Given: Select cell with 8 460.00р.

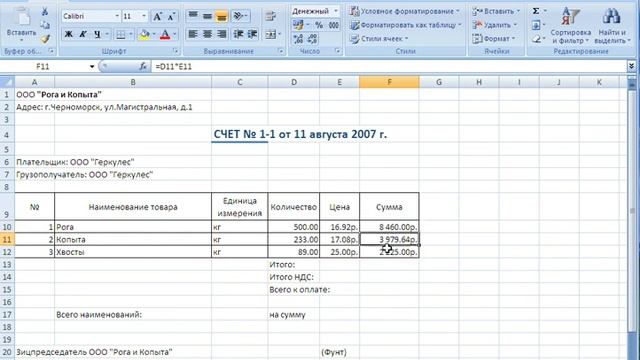Looking at the screenshot, I should pos(389,227).
